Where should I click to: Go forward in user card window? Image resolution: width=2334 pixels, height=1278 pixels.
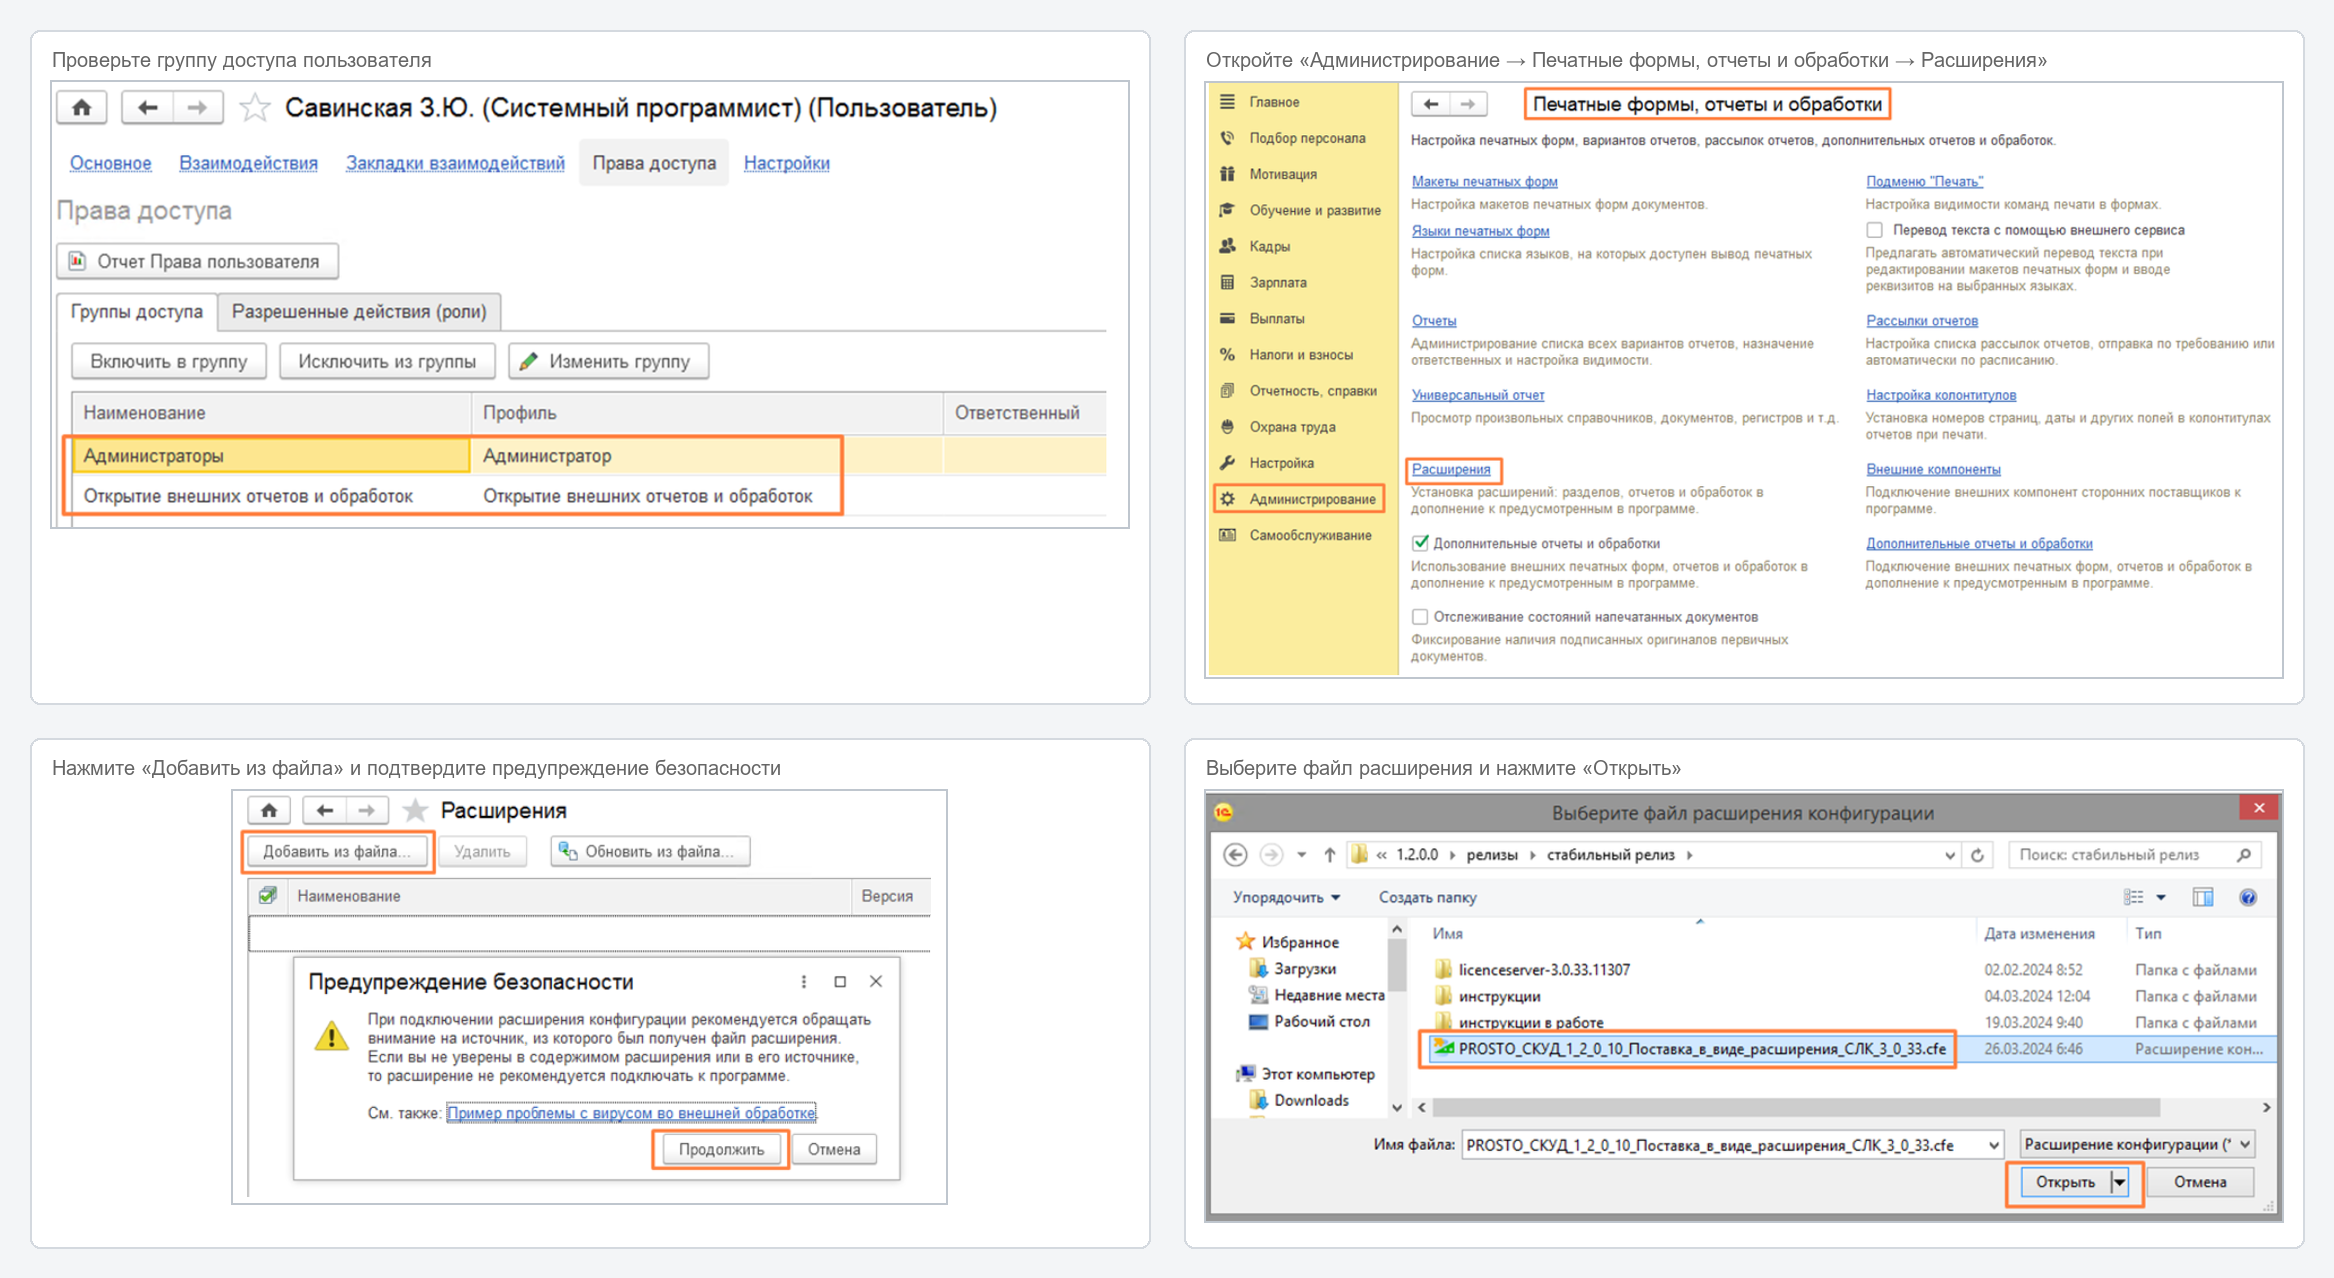point(197,108)
